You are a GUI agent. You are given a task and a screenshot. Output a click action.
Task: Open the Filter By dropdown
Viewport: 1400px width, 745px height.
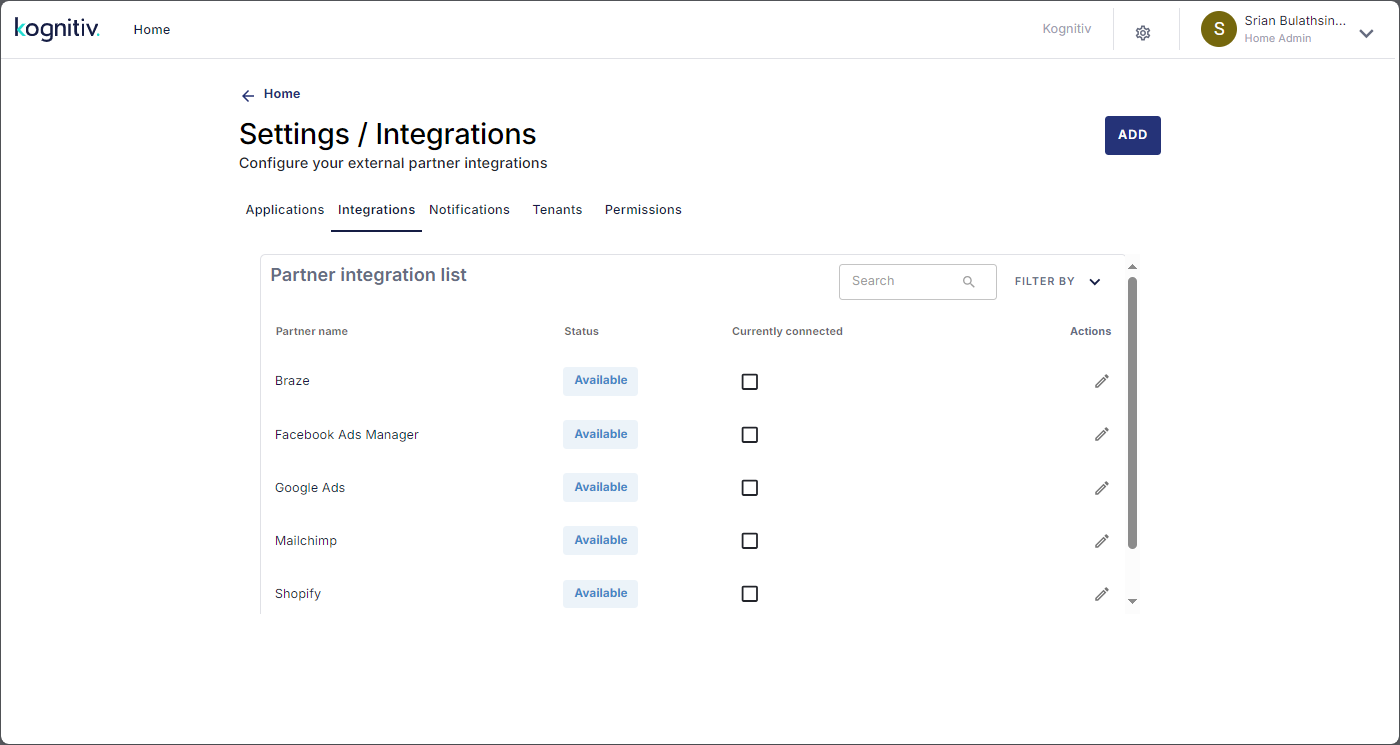point(1058,282)
